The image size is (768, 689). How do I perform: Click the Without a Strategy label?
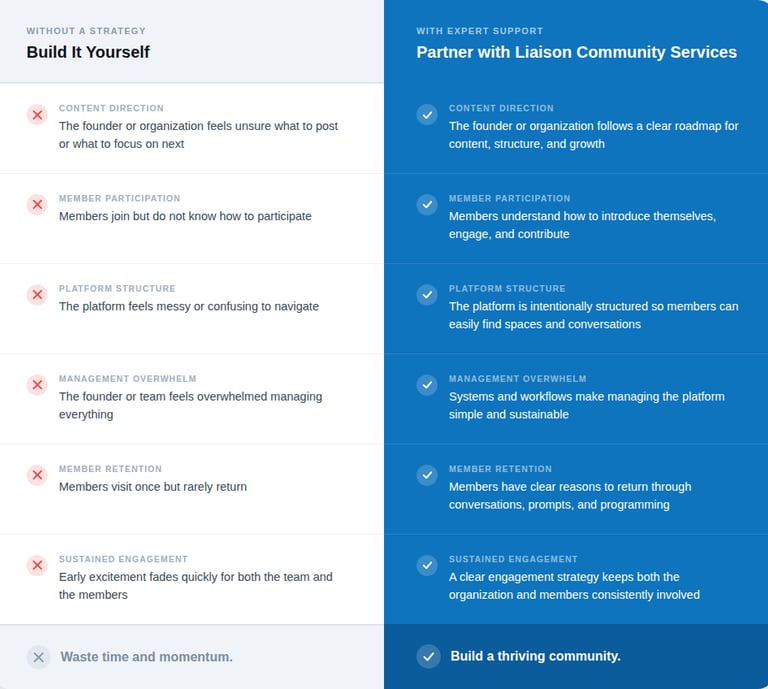click(86, 31)
